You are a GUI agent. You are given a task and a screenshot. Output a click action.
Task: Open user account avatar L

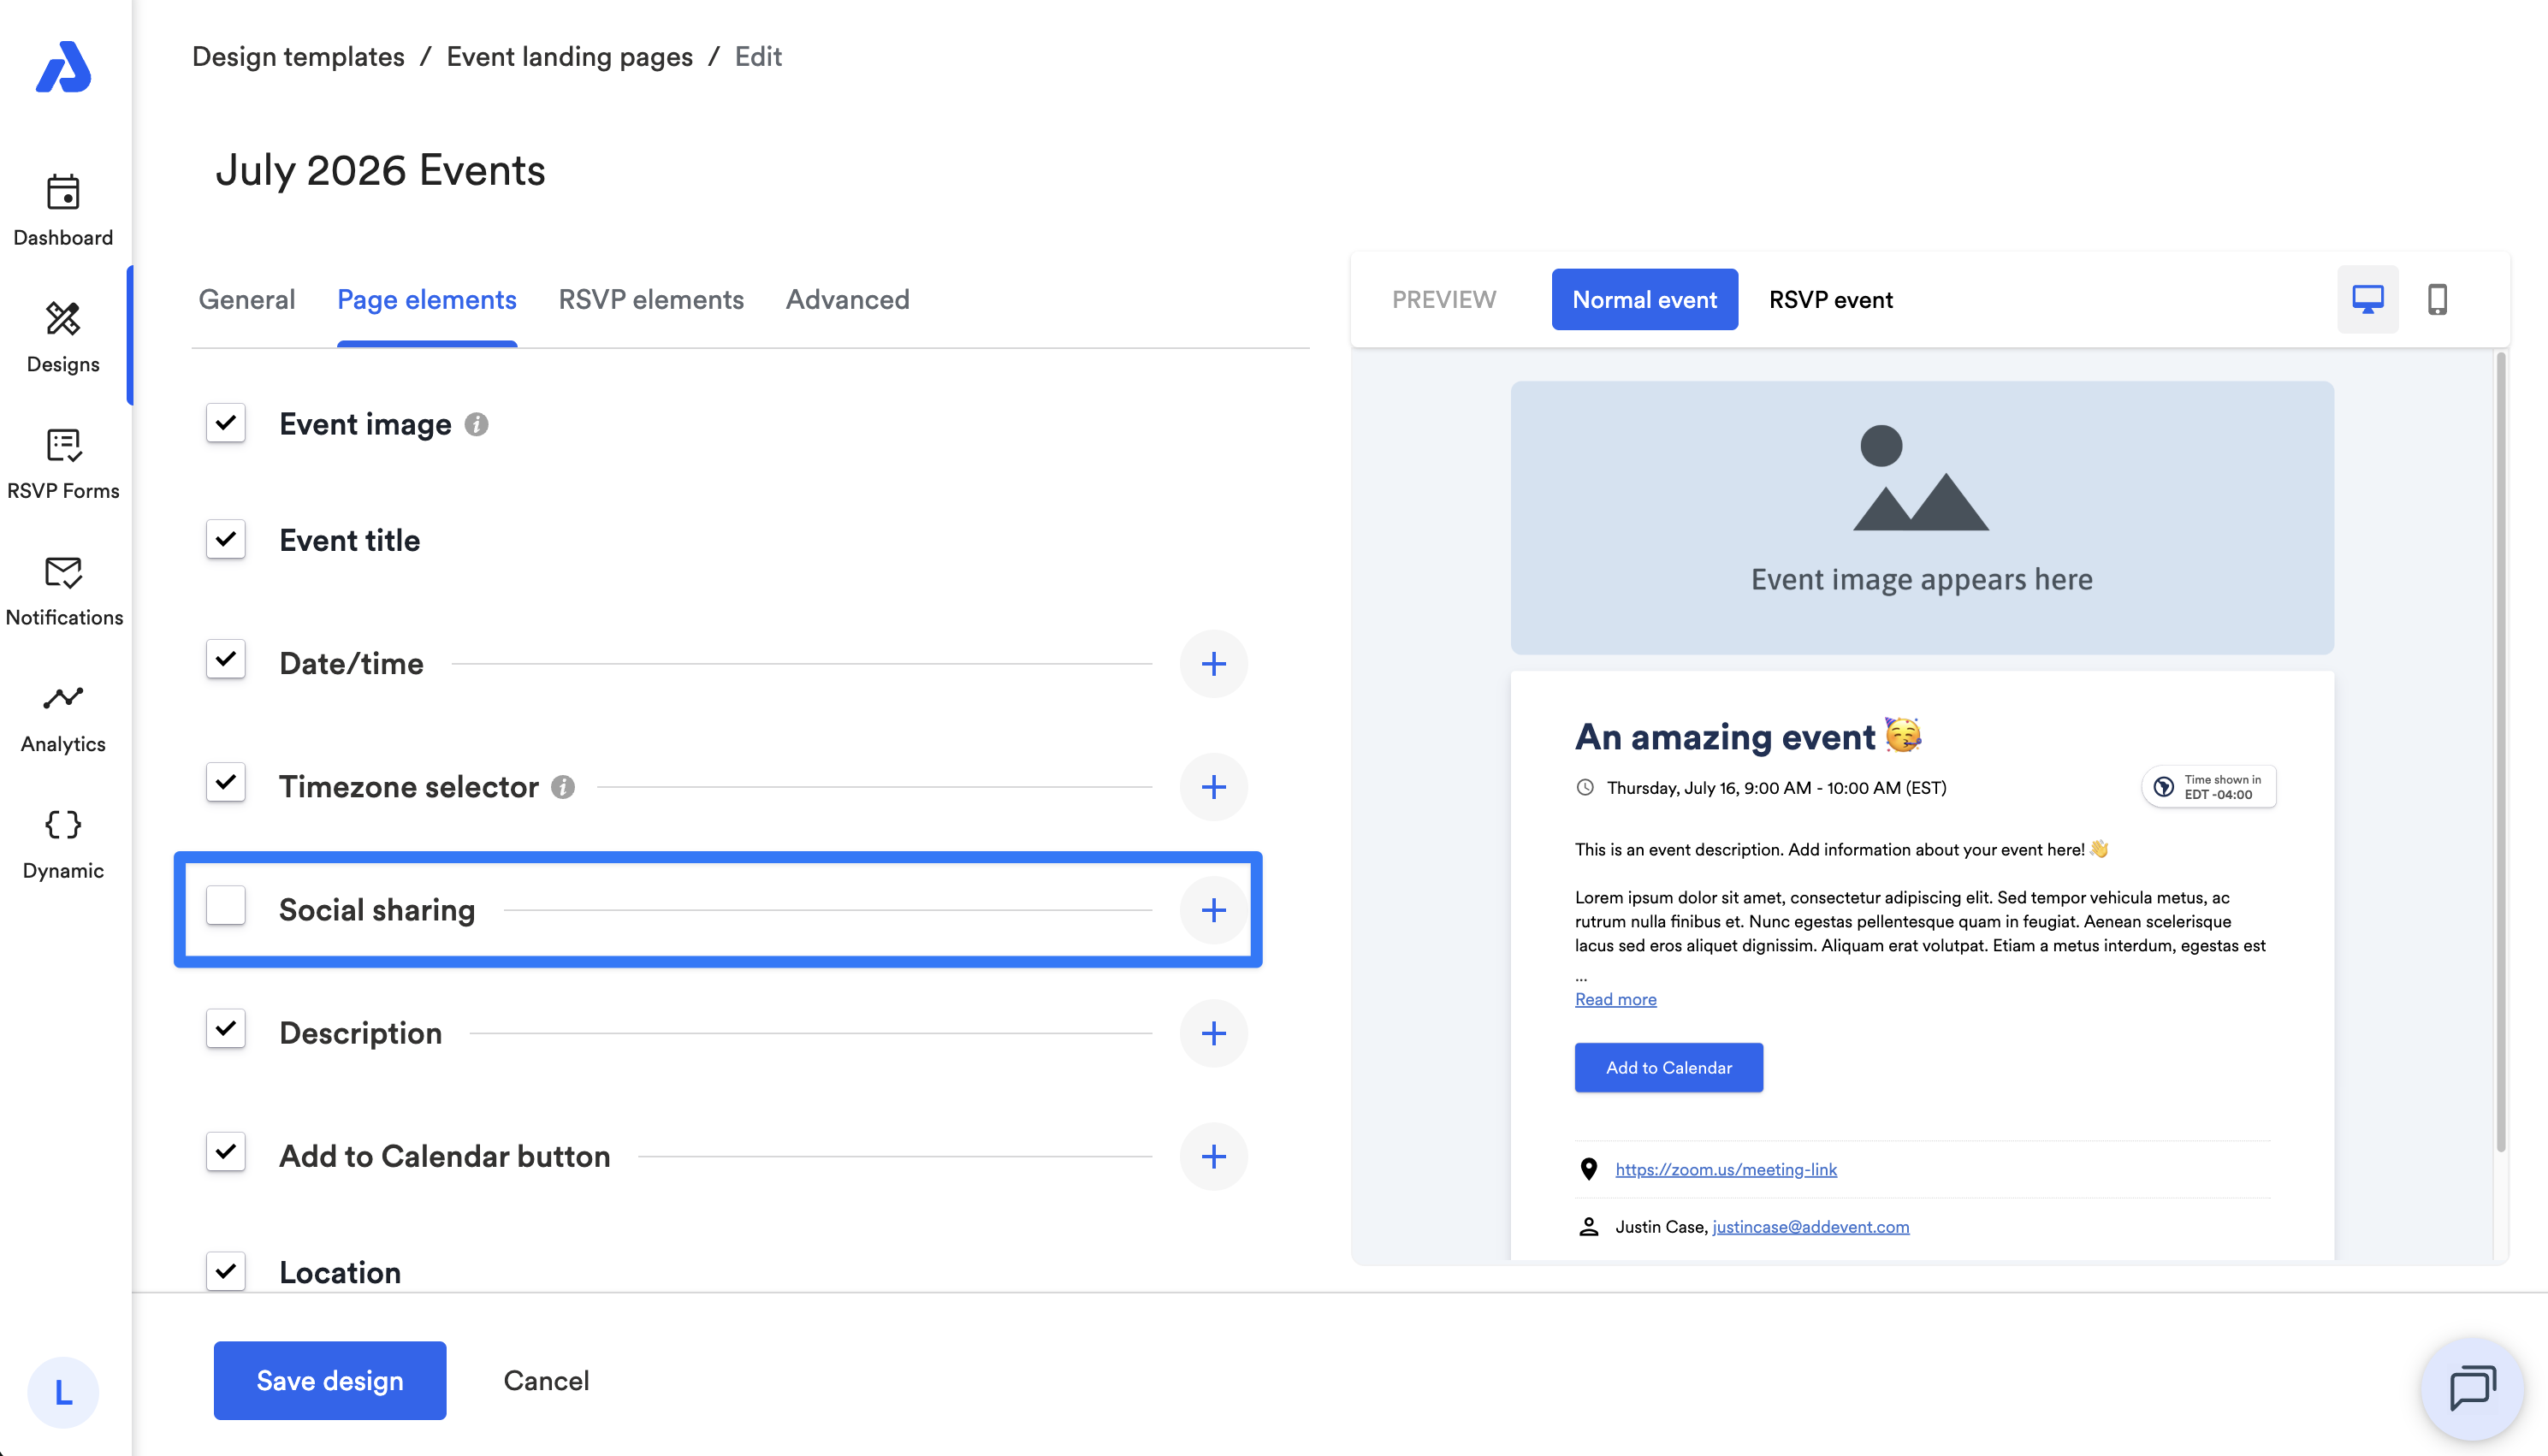(63, 1392)
